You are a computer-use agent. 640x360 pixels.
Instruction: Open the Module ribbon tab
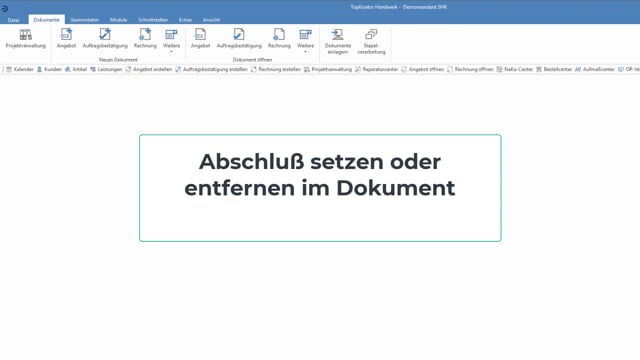point(118,20)
